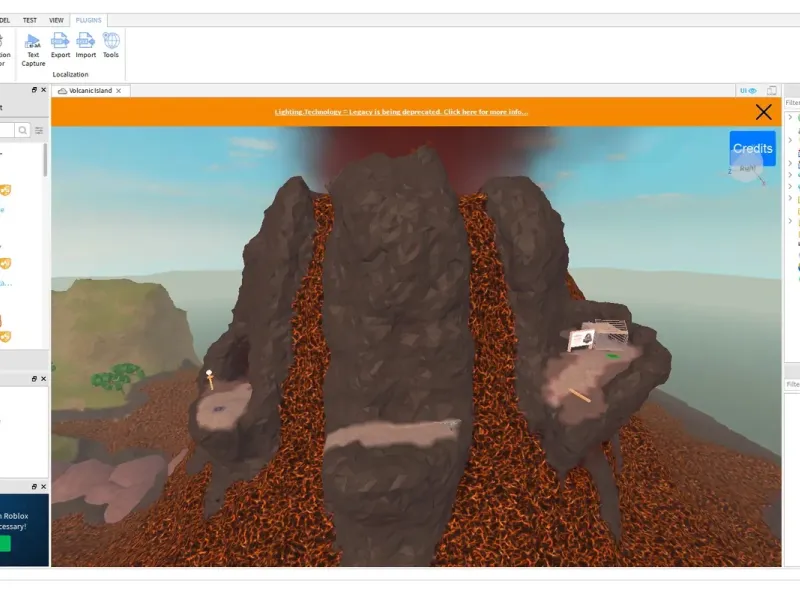The height and width of the screenshot is (600, 800).
Task: Click the toolbox search magnifier icon
Action: coord(22,131)
